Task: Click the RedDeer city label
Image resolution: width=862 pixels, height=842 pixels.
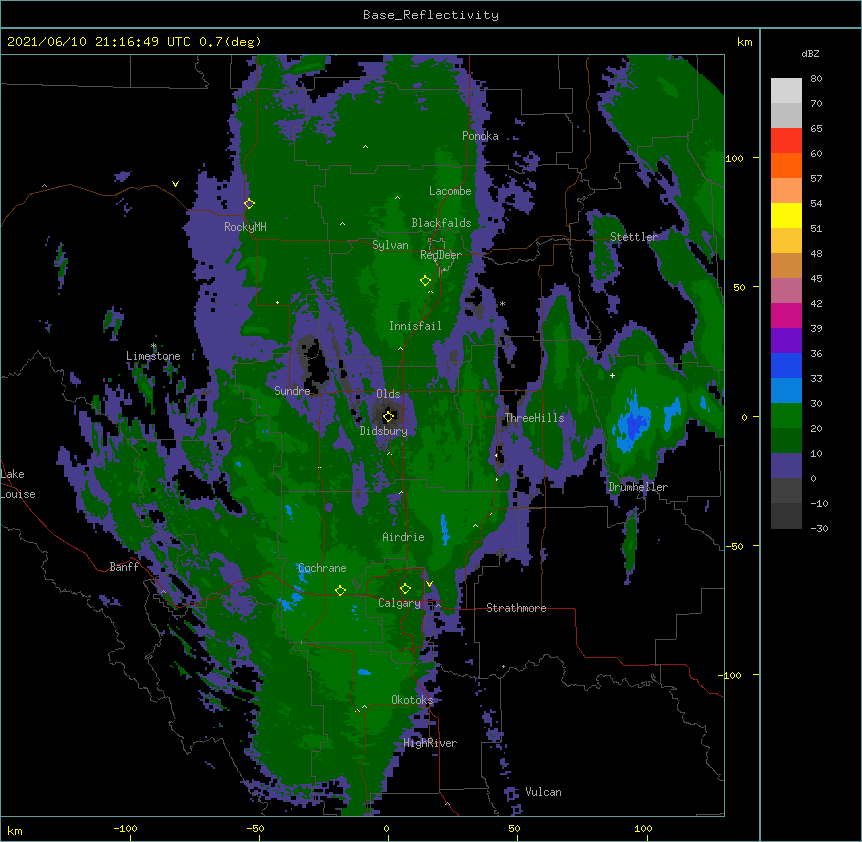Action: (440, 255)
